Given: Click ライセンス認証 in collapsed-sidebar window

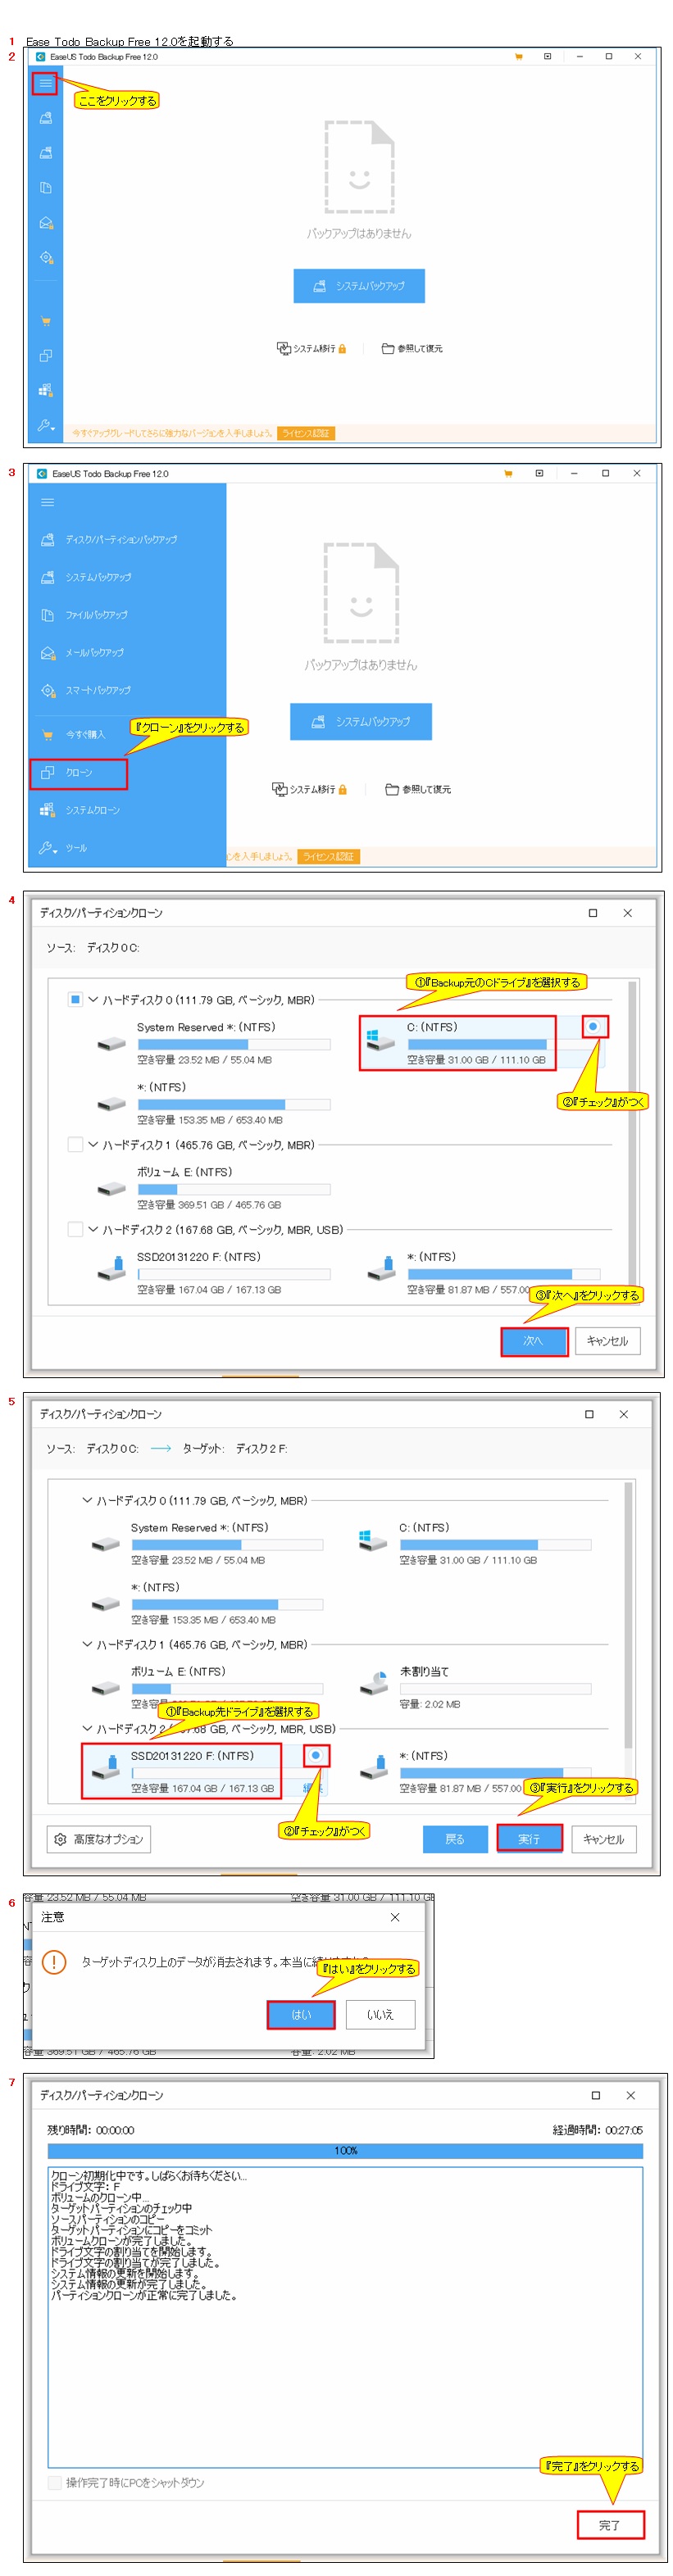Looking at the screenshot, I should (306, 433).
